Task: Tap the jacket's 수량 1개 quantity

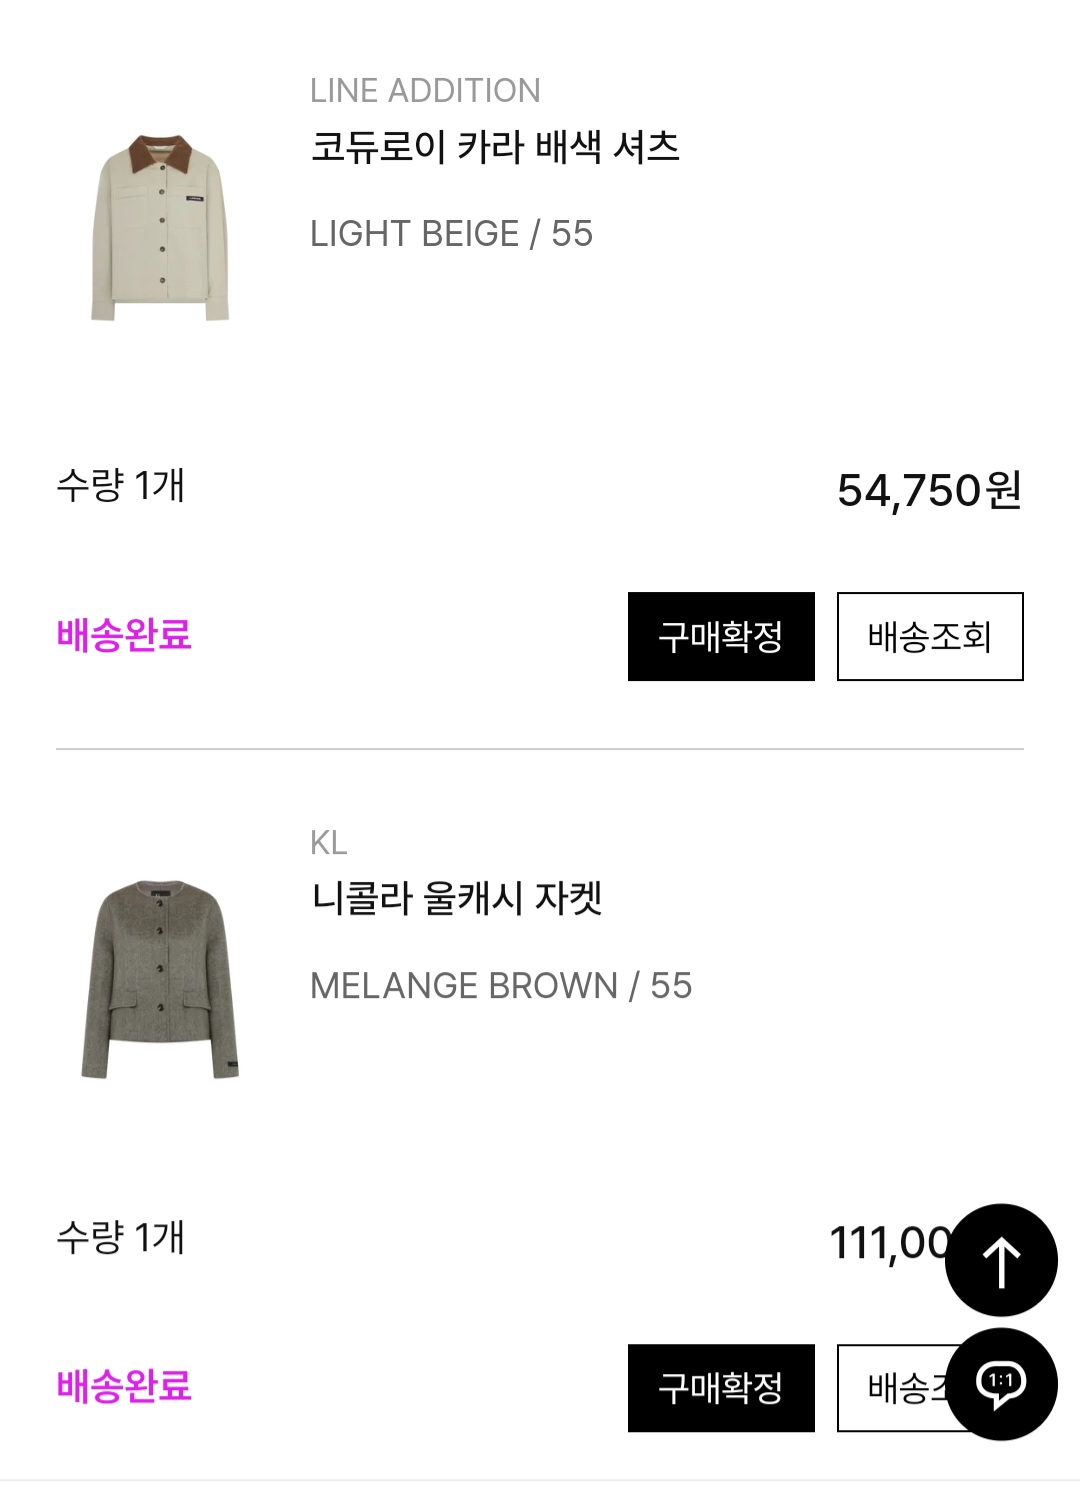Action: point(121,1238)
